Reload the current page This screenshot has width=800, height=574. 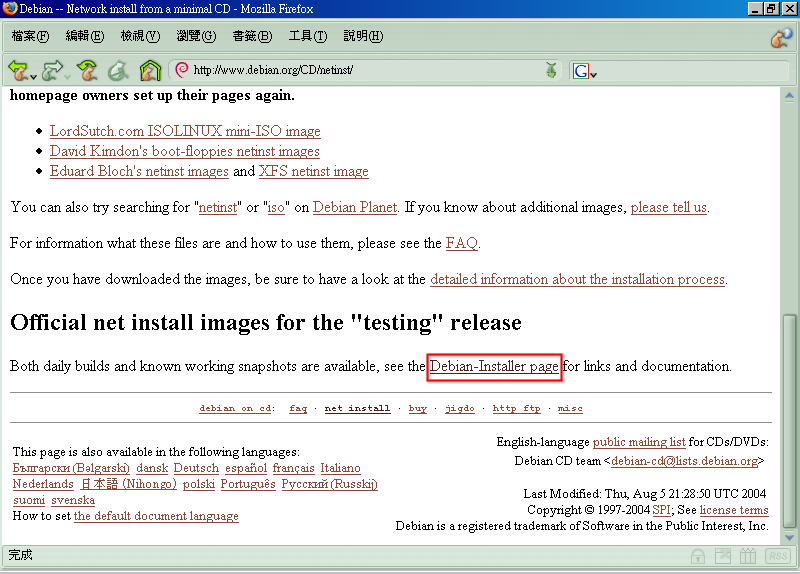point(87,71)
